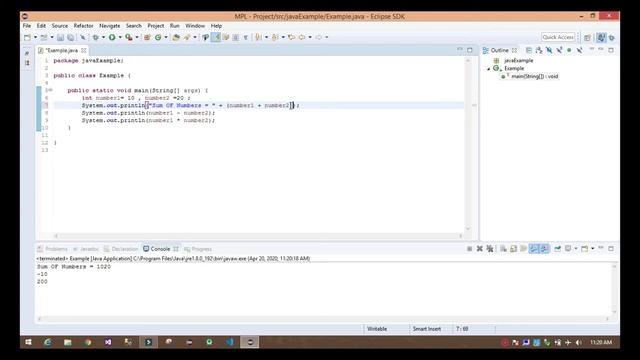This screenshot has height=360, width=640.
Task: Switch to the Declaration tab
Action: click(x=121, y=249)
